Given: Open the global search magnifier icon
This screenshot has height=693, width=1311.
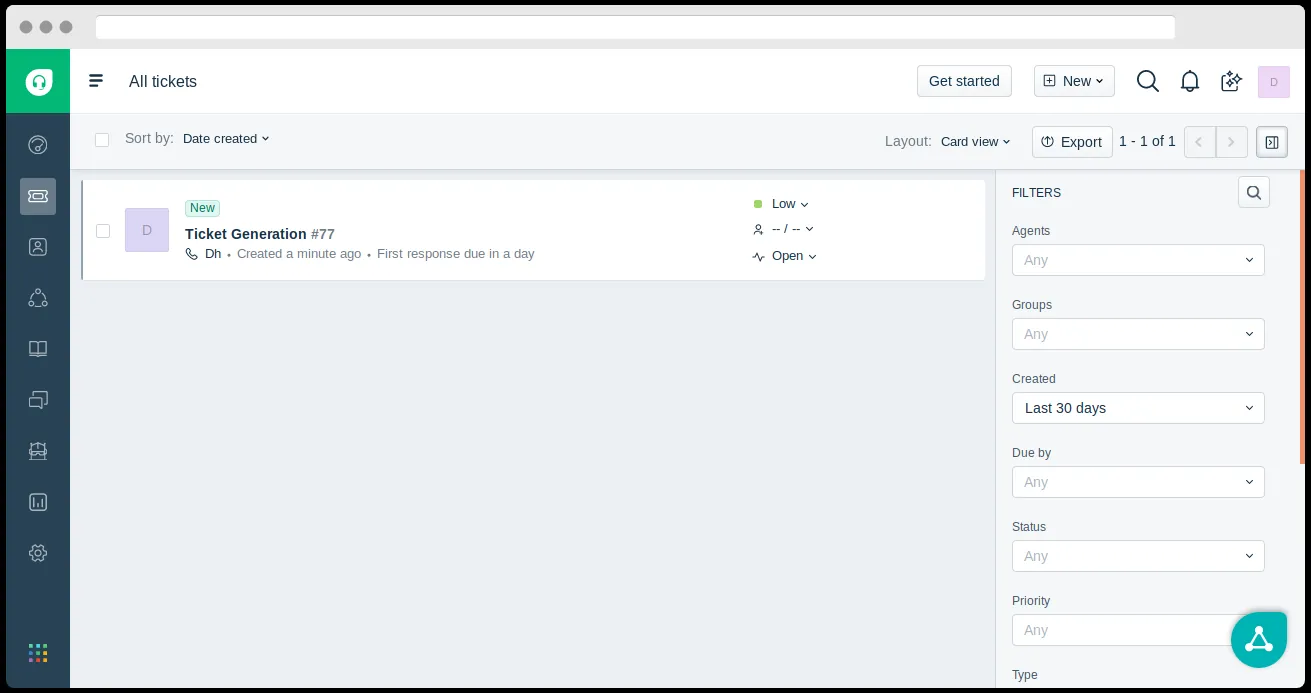Looking at the screenshot, I should 1148,81.
